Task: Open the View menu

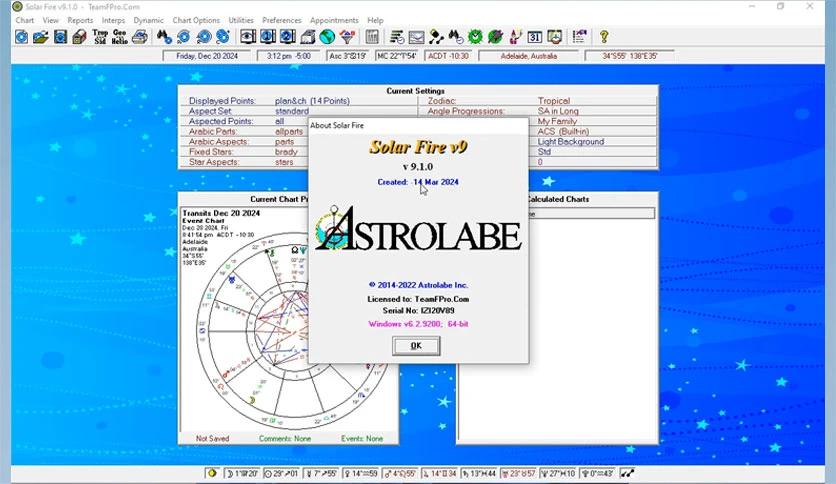Action: pos(51,20)
